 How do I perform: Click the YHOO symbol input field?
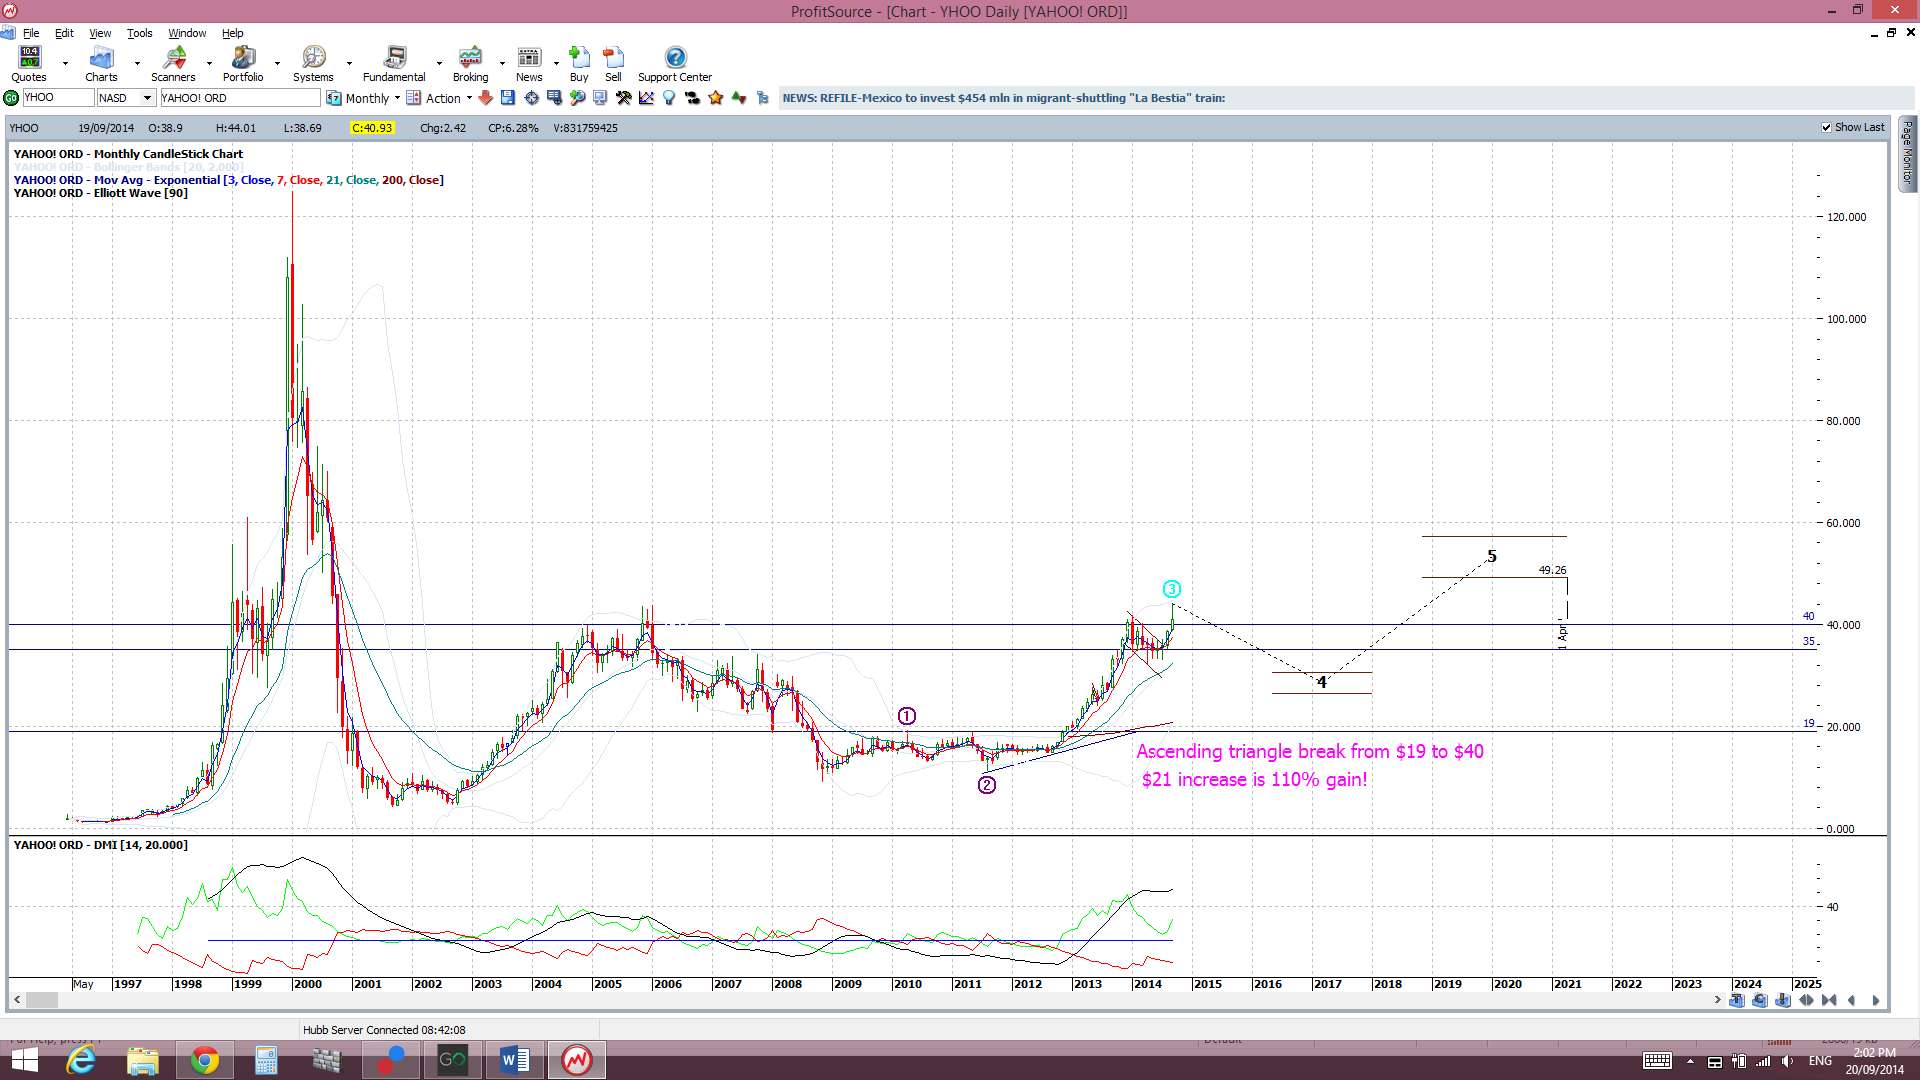pos(57,98)
